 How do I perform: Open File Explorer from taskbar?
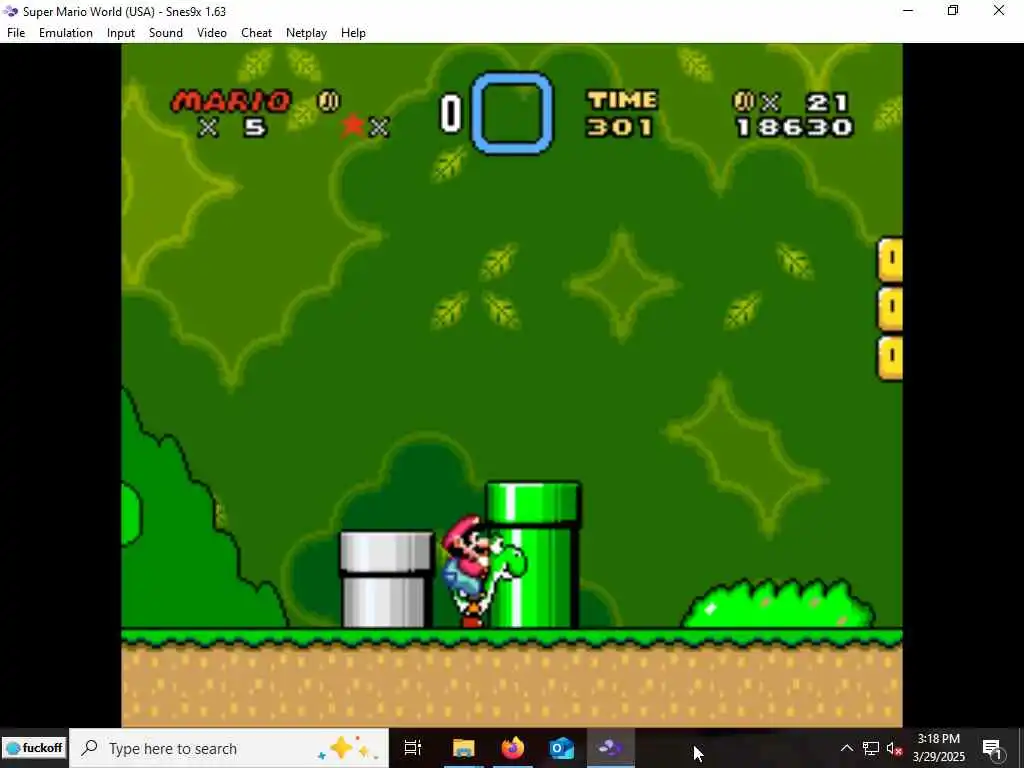pyautogui.click(x=463, y=748)
